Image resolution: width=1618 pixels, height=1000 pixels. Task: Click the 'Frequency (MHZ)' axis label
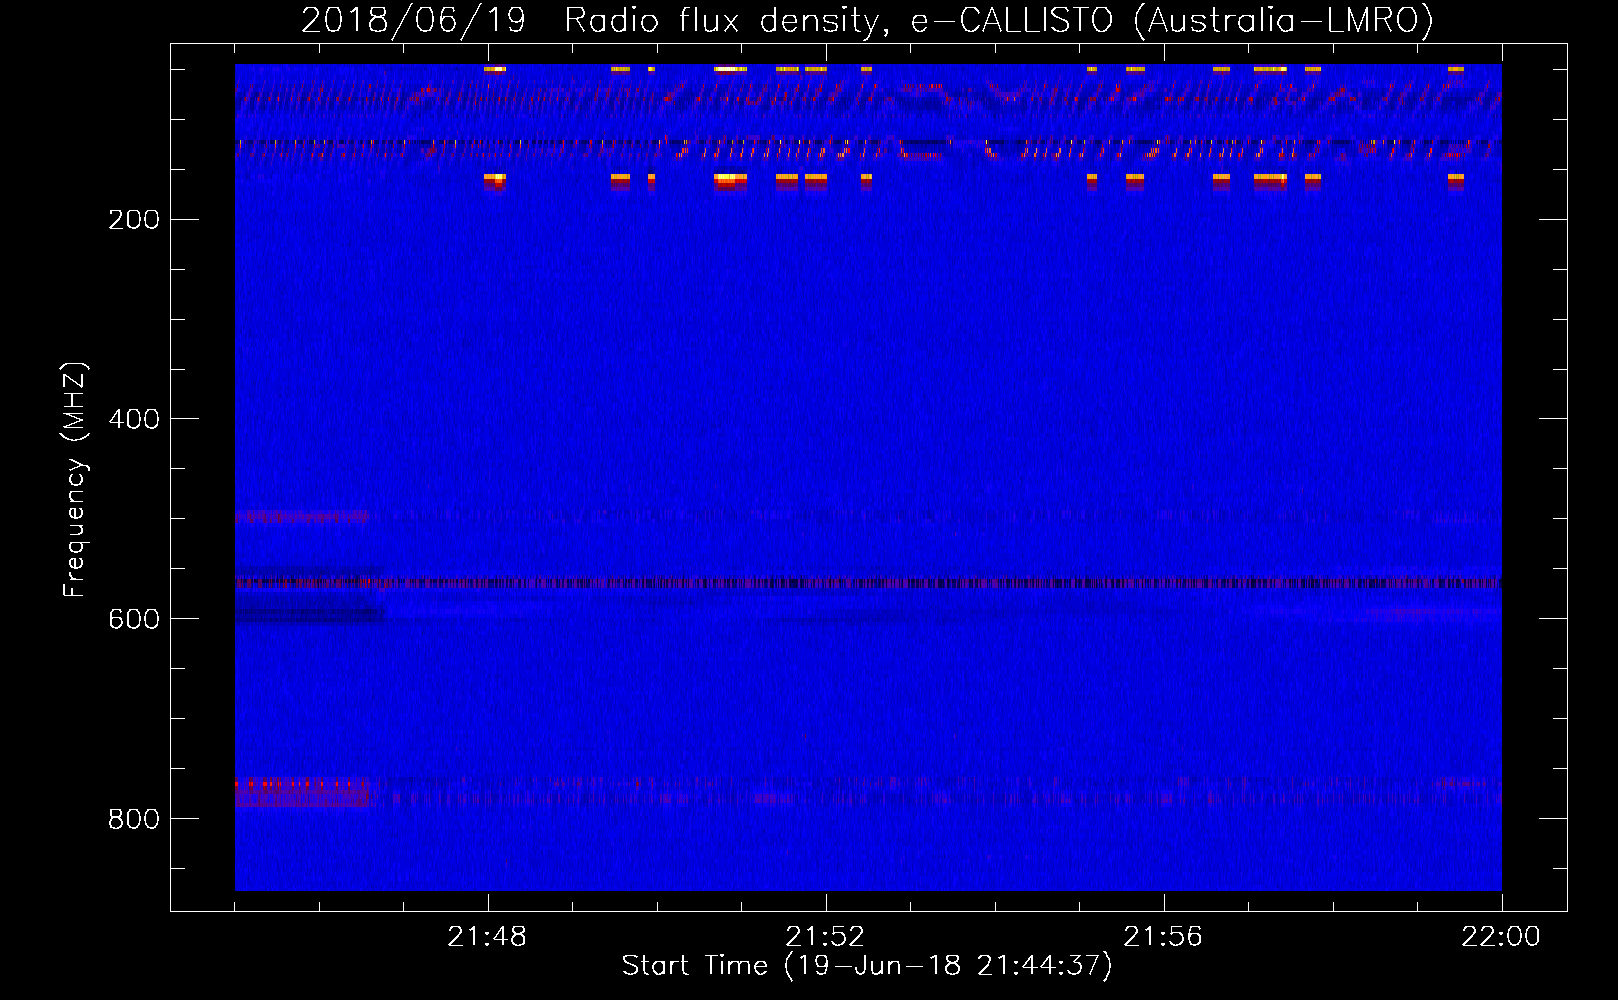pyautogui.click(x=75, y=480)
